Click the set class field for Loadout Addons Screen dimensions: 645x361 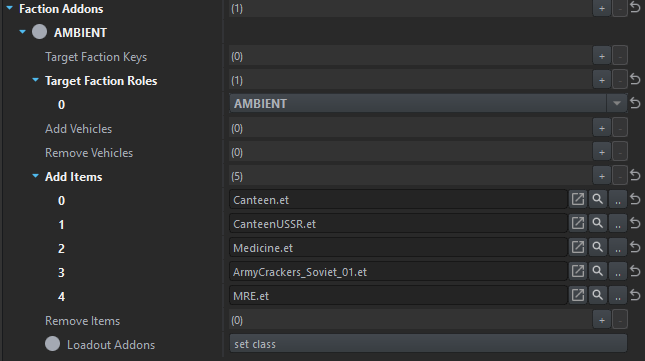pyautogui.click(x=428, y=344)
